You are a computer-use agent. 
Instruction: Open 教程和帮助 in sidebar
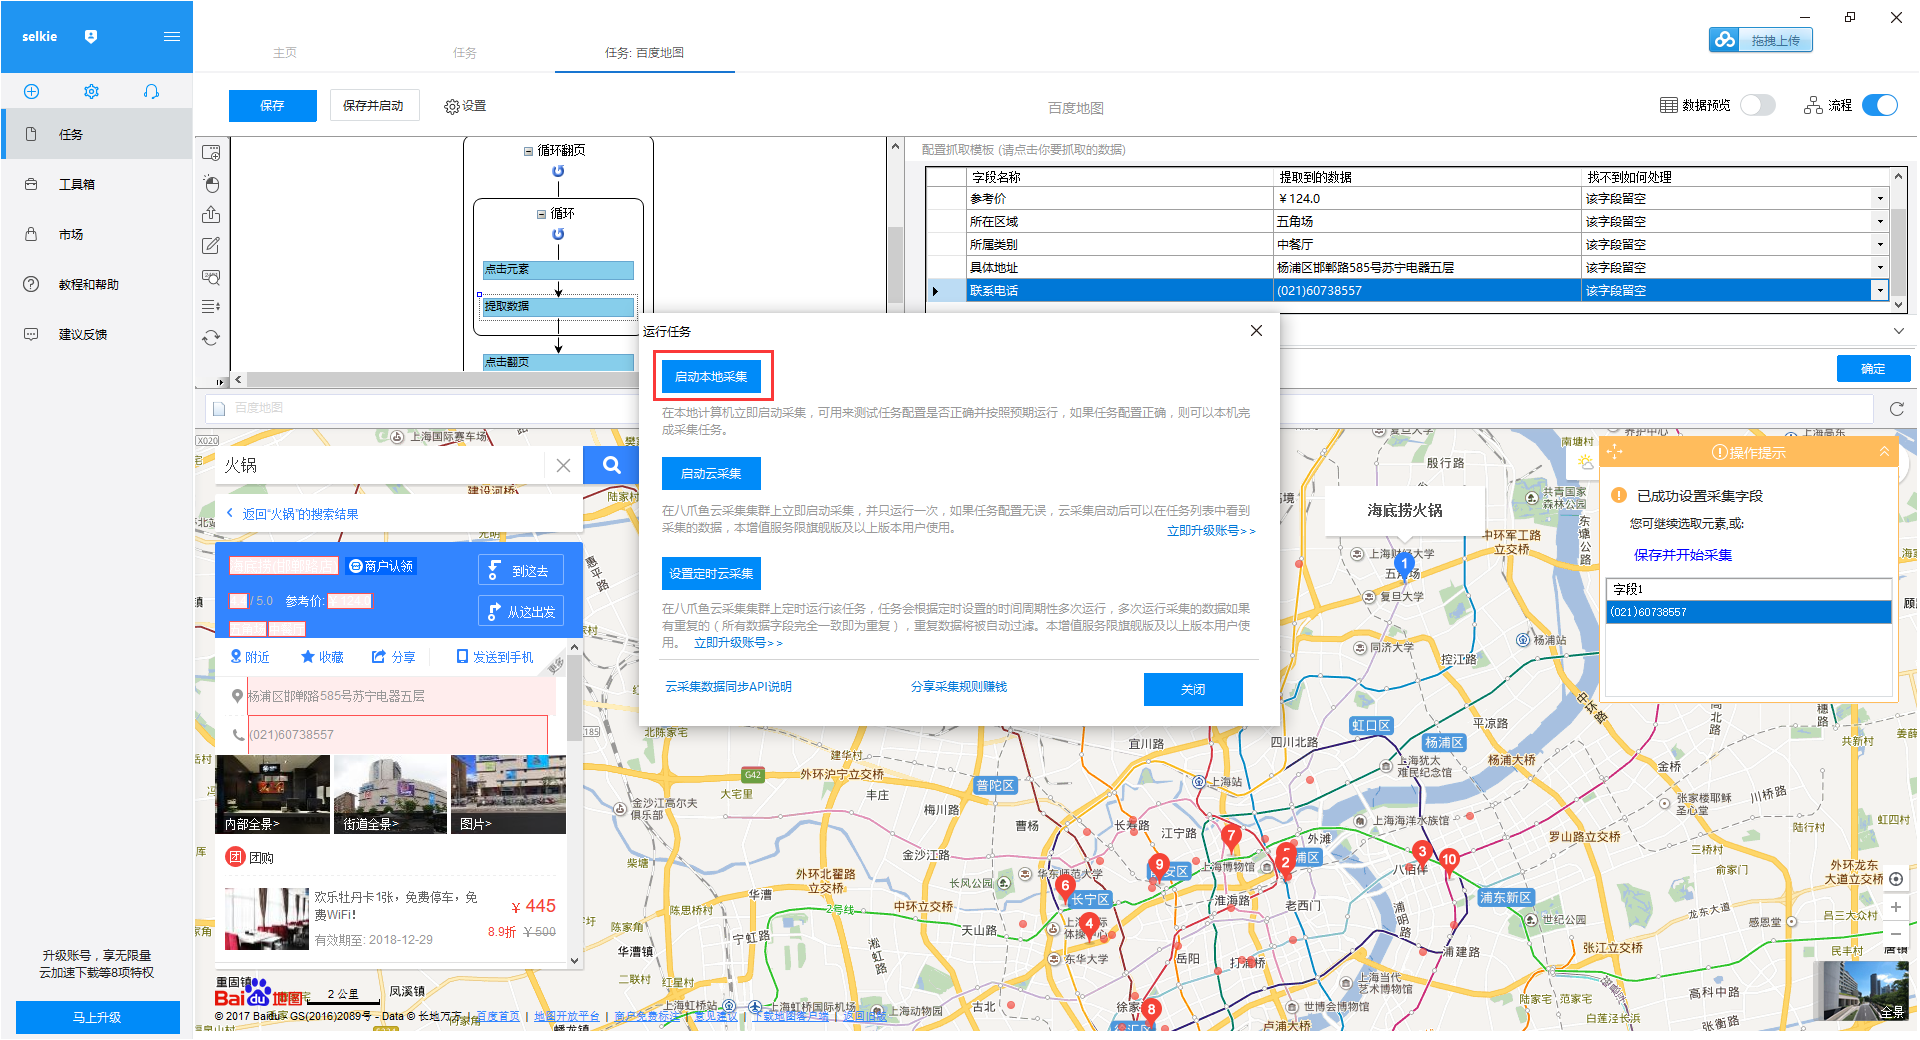click(x=96, y=284)
